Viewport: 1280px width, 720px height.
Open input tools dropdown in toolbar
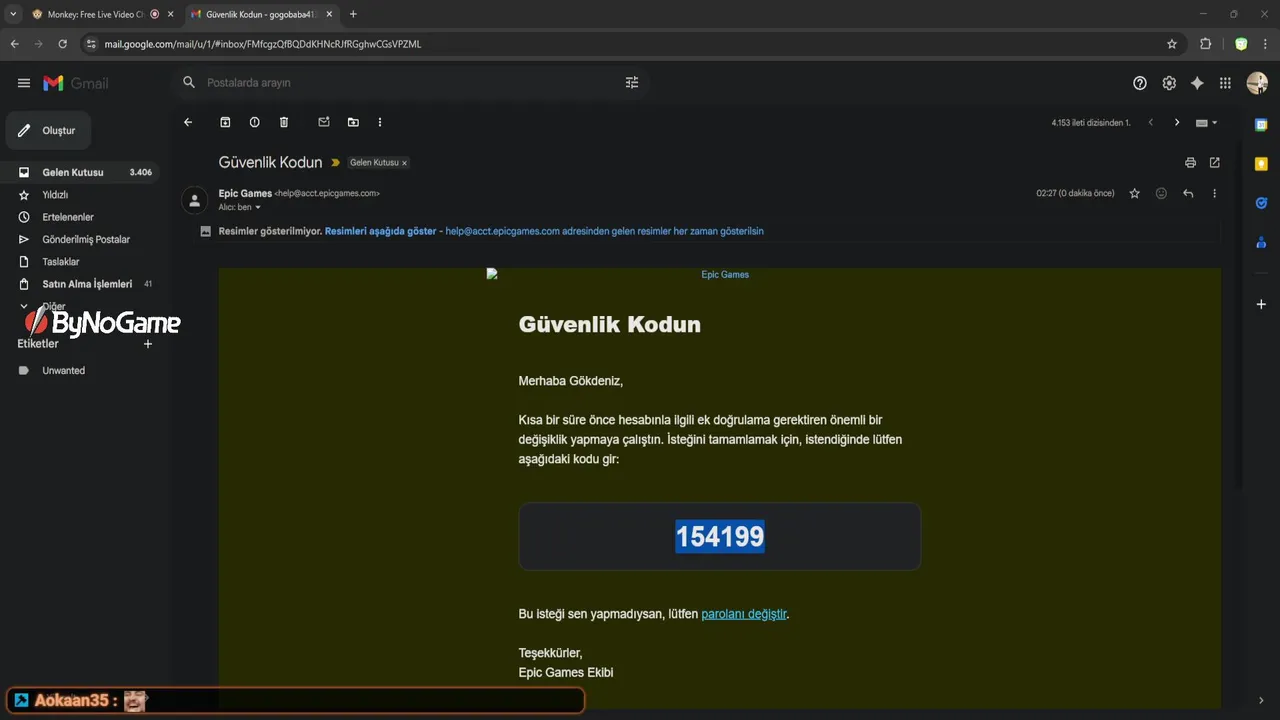click(x=1207, y=123)
